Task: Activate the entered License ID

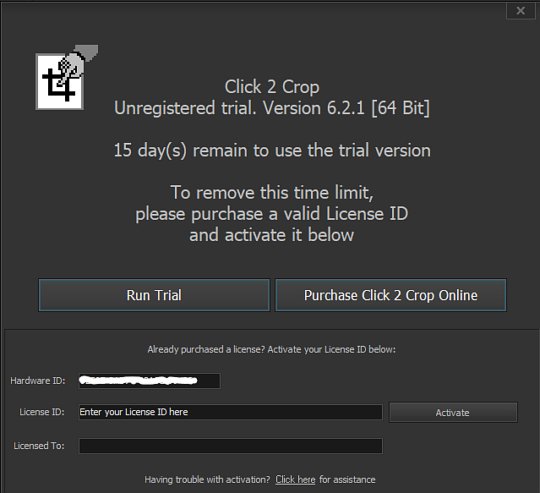Action: [x=453, y=412]
